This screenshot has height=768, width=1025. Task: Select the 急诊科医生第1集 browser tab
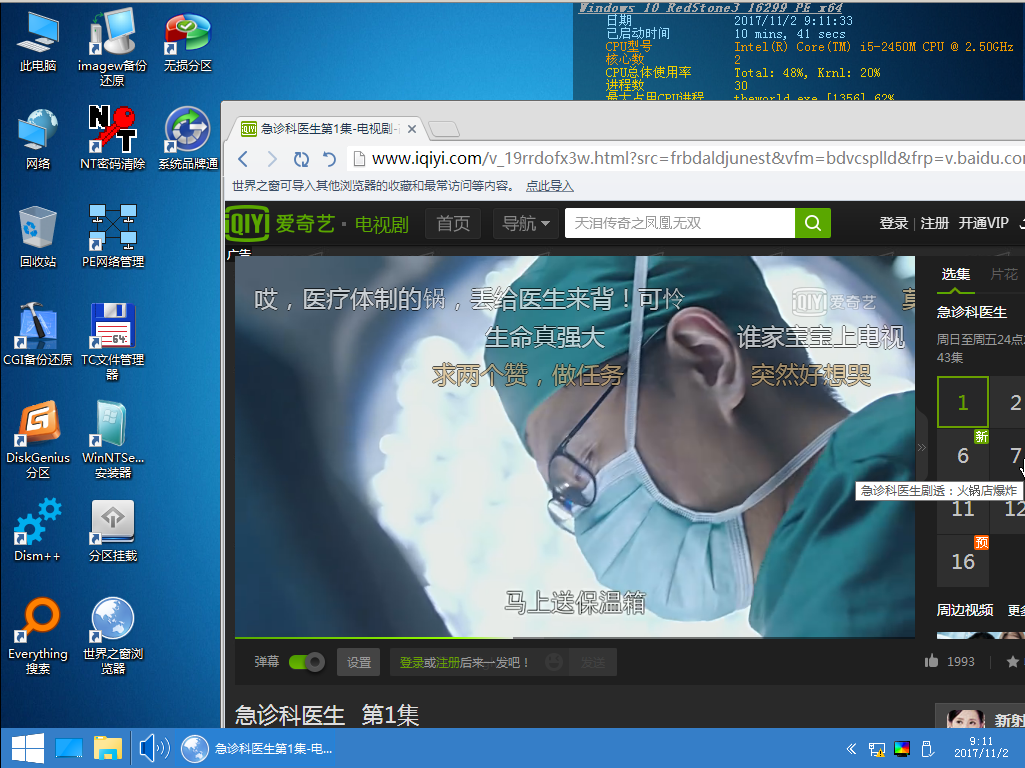pos(327,129)
